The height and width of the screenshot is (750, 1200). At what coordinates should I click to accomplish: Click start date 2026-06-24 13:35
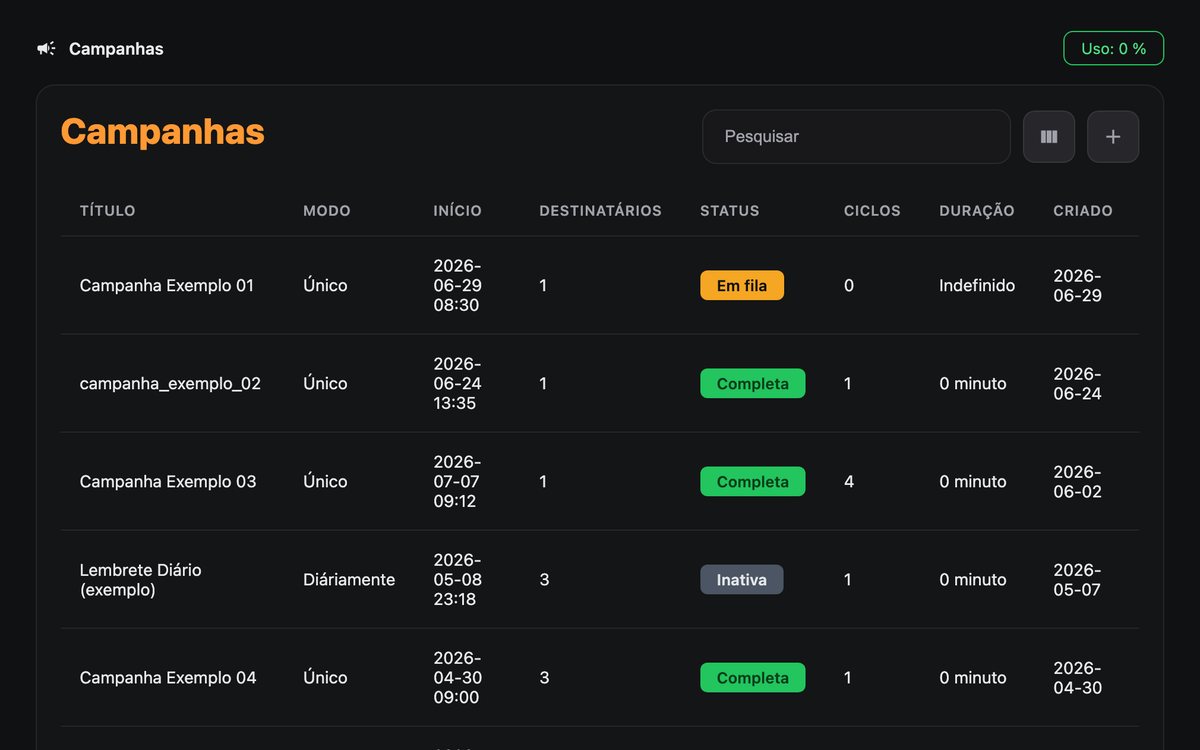point(457,383)
